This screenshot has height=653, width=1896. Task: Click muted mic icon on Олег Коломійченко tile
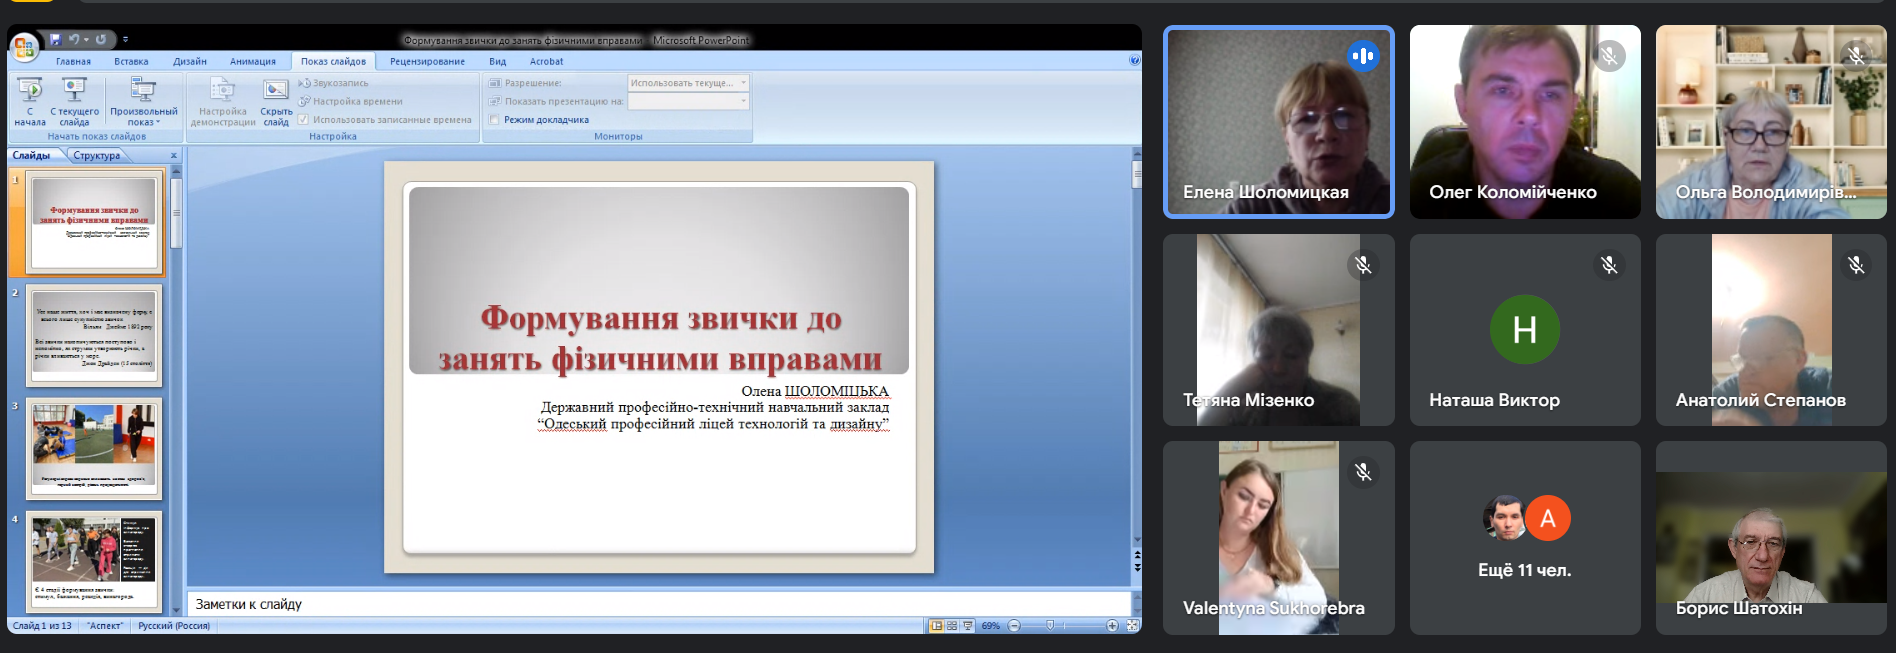(x=1608, y=56)
